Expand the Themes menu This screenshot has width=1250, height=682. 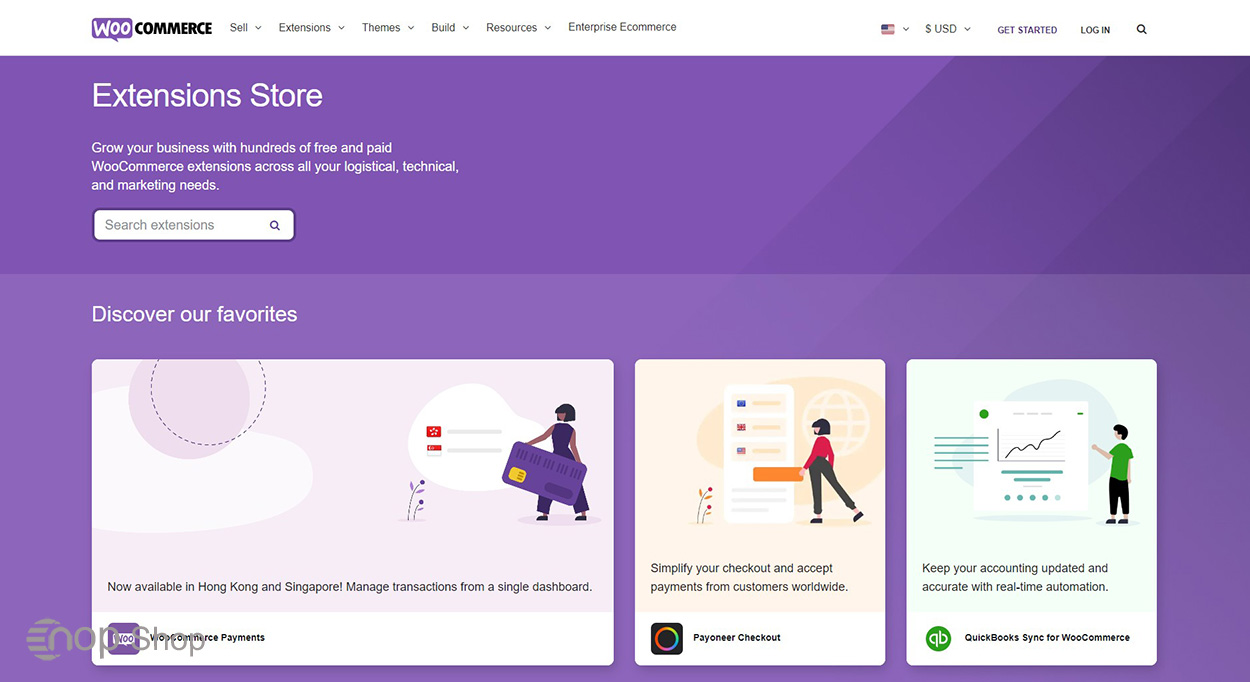388,27
